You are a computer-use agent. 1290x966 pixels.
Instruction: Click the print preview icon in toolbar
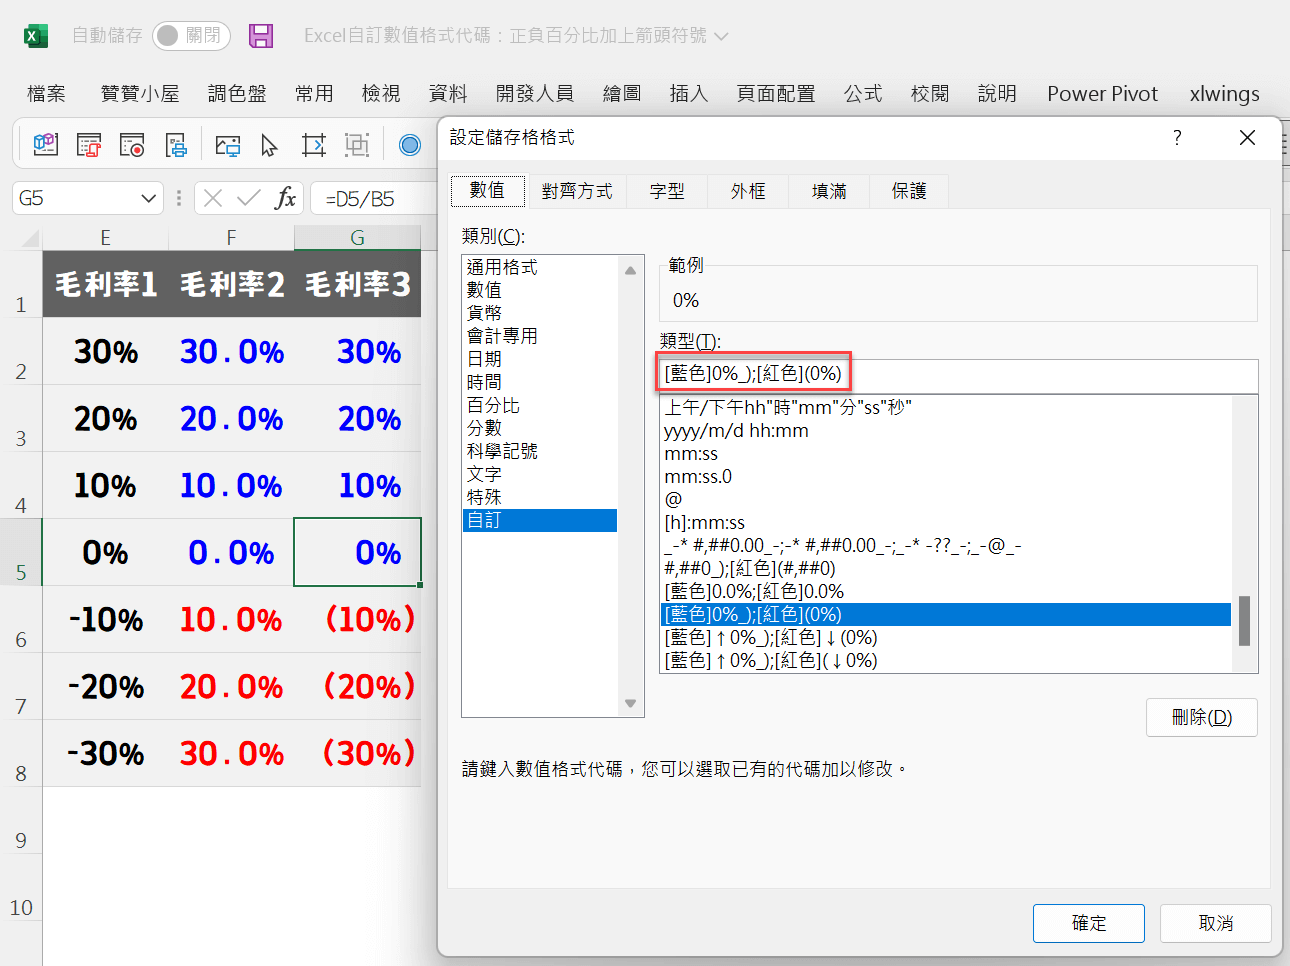pos(176,145)
